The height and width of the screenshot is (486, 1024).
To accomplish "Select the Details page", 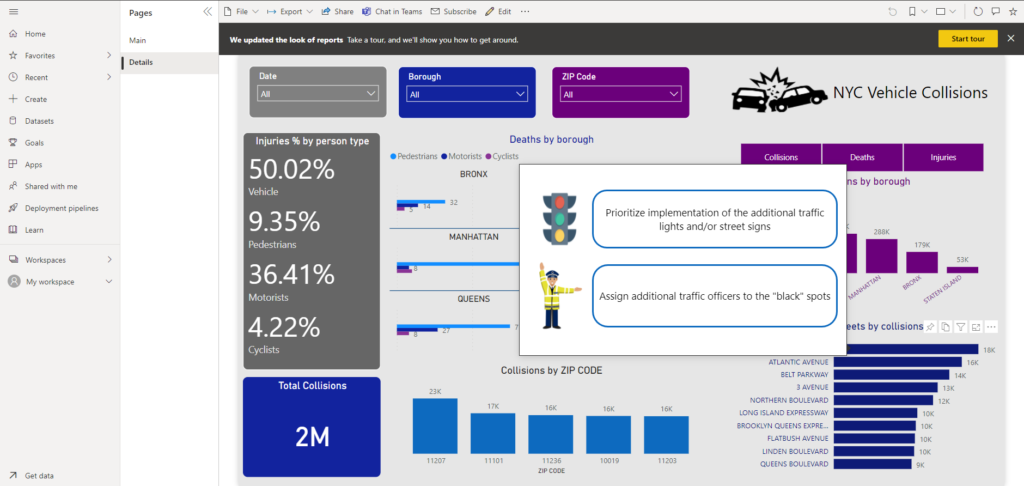I will pos(169,62).
